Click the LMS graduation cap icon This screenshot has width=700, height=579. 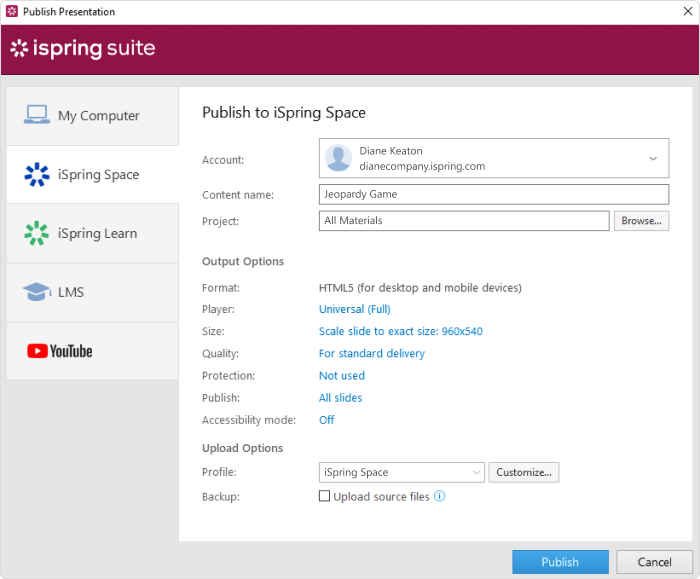tap(37, 292)
